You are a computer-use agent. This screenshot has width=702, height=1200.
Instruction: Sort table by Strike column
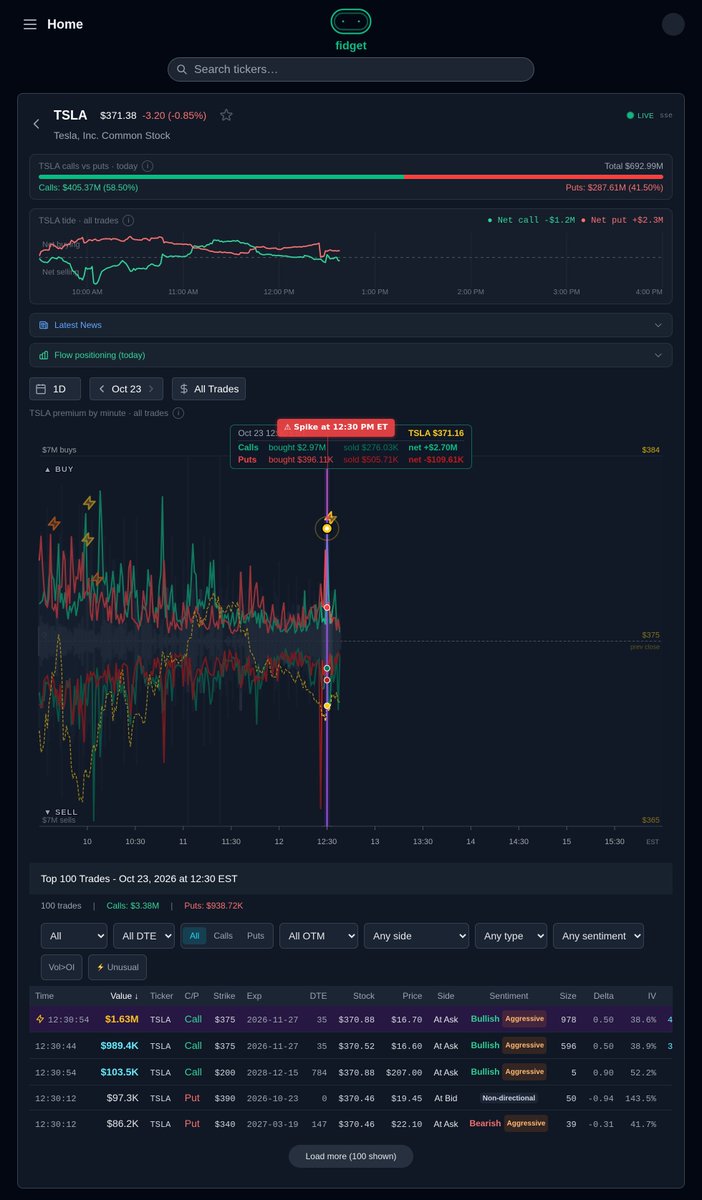tap(224, 996)
